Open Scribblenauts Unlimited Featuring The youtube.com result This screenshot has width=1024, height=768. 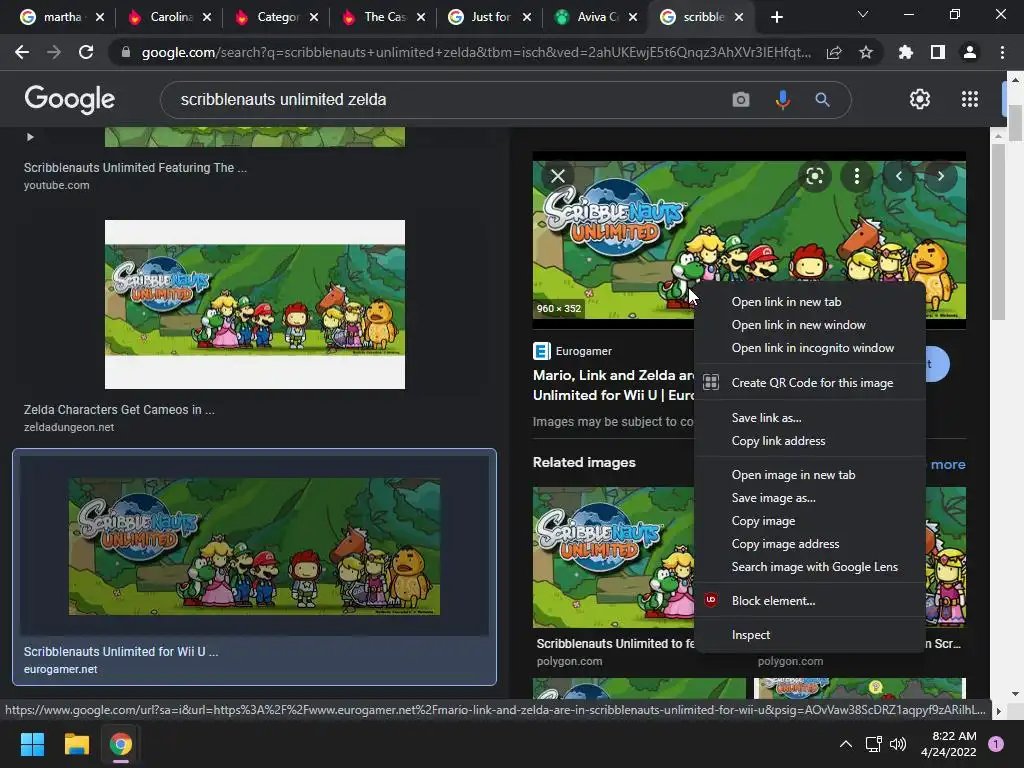tap(135, 168)
